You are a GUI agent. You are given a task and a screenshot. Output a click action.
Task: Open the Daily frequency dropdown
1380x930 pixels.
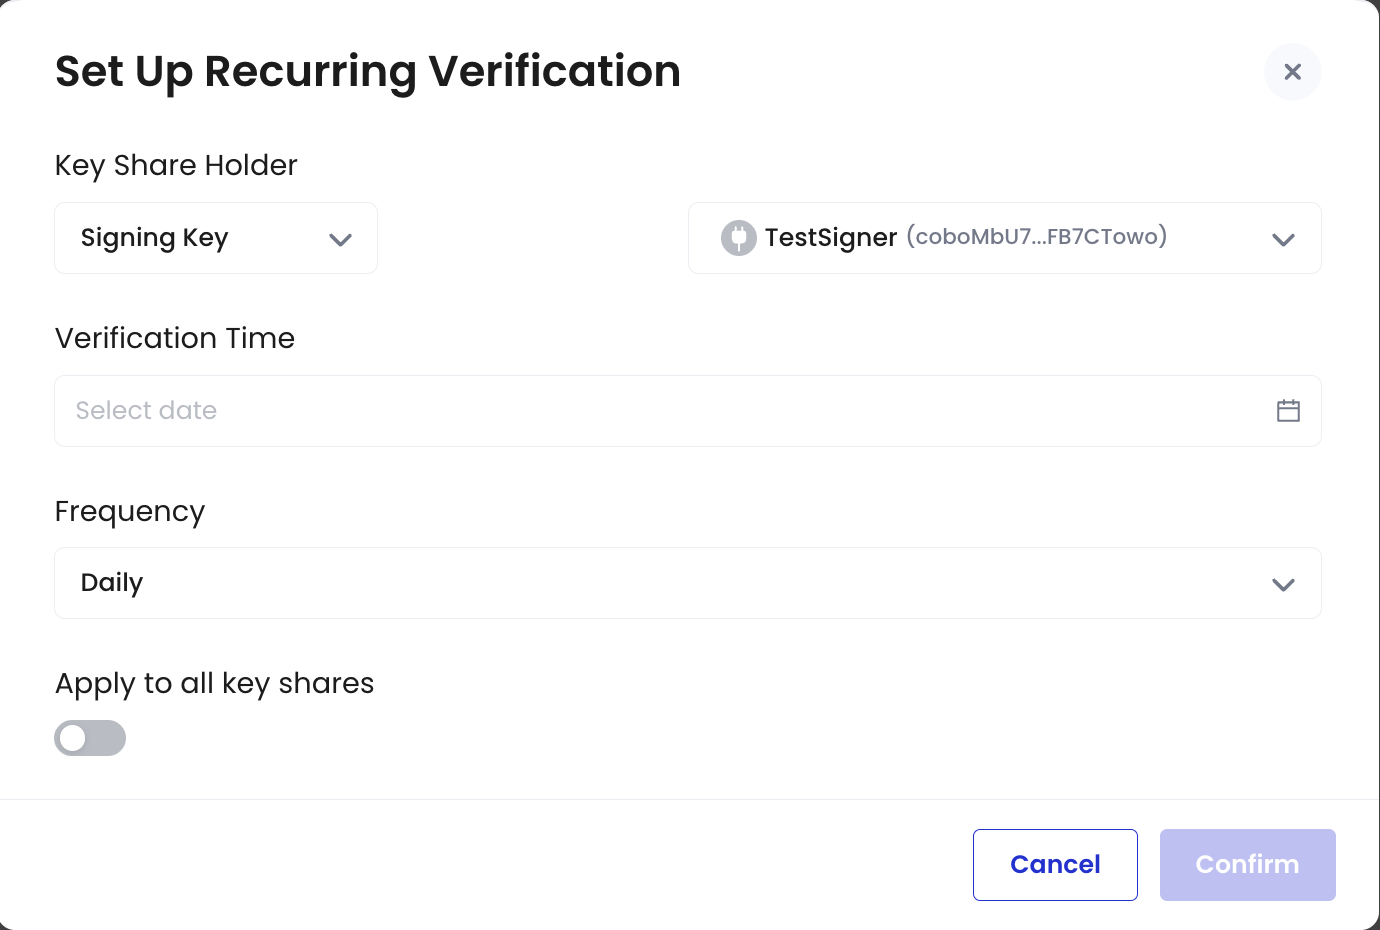point(688,583)
